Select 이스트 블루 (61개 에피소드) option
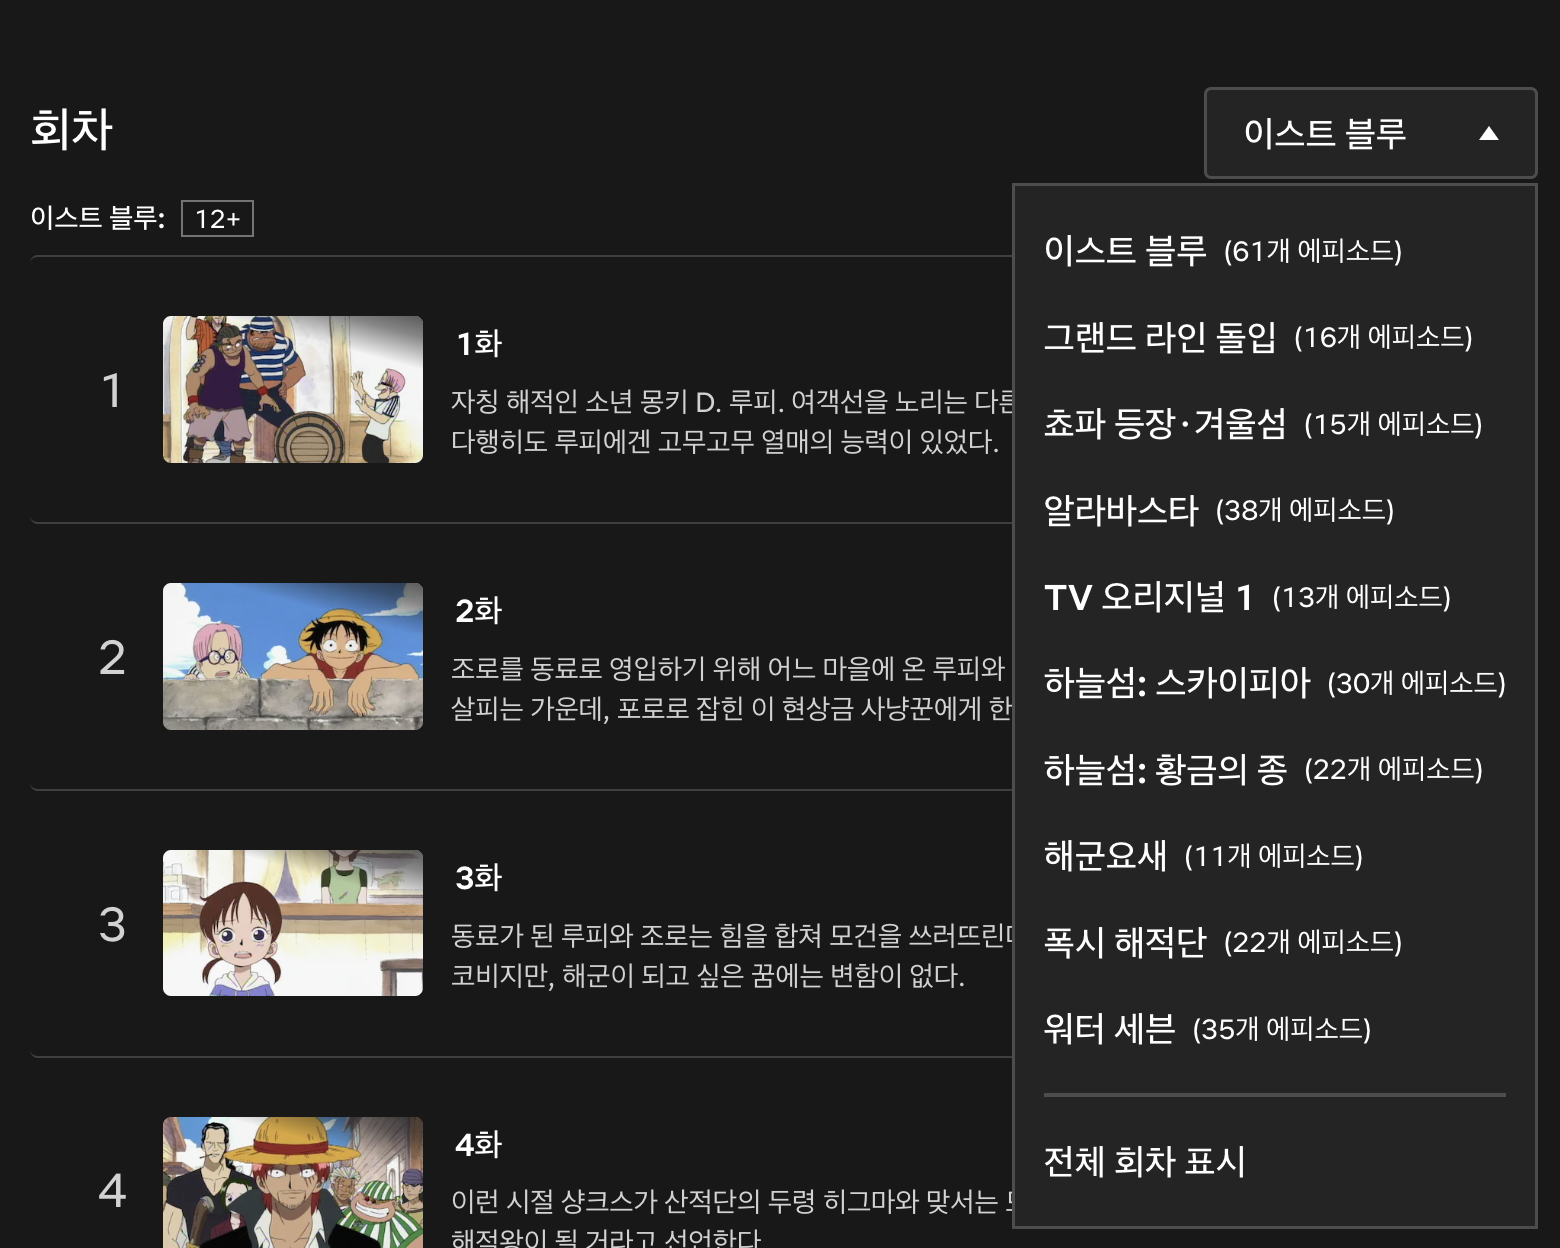The height and width of the screenshot is (1248, 1560). tap(1275, 250)
